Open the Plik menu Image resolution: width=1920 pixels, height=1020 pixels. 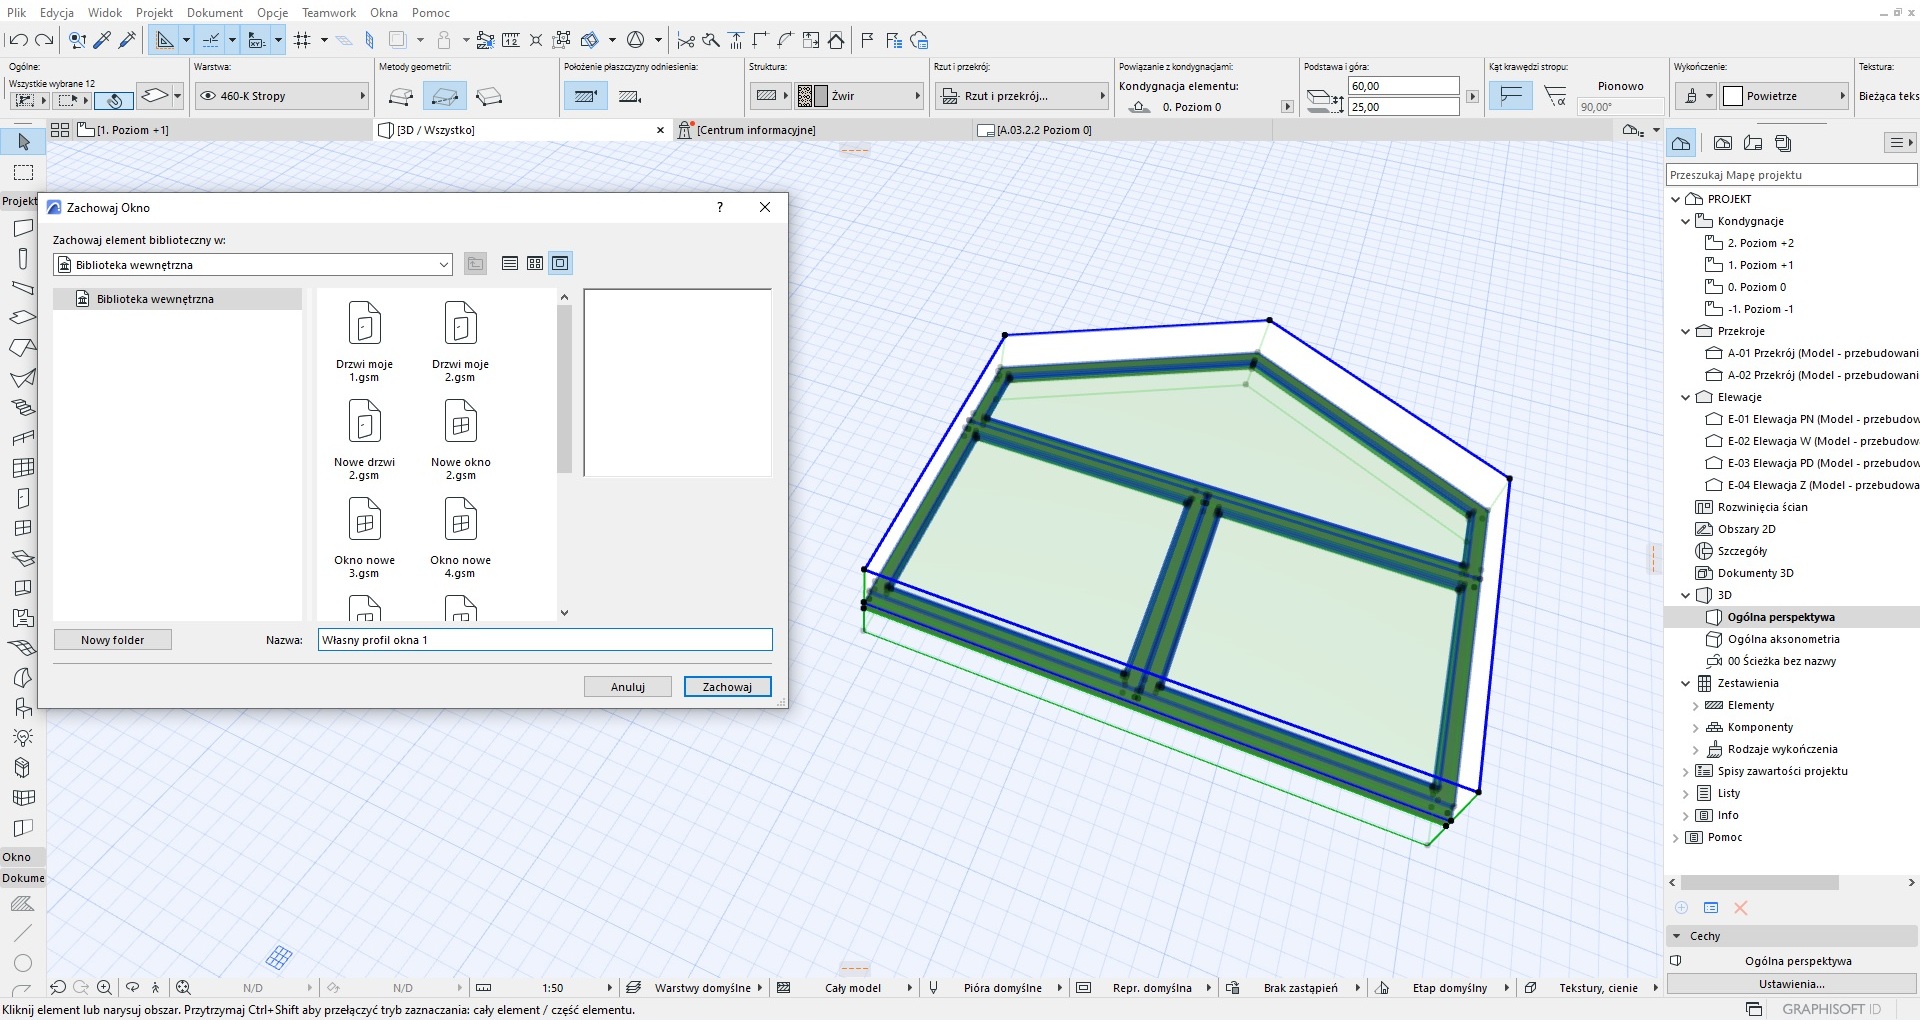point(17,12)
